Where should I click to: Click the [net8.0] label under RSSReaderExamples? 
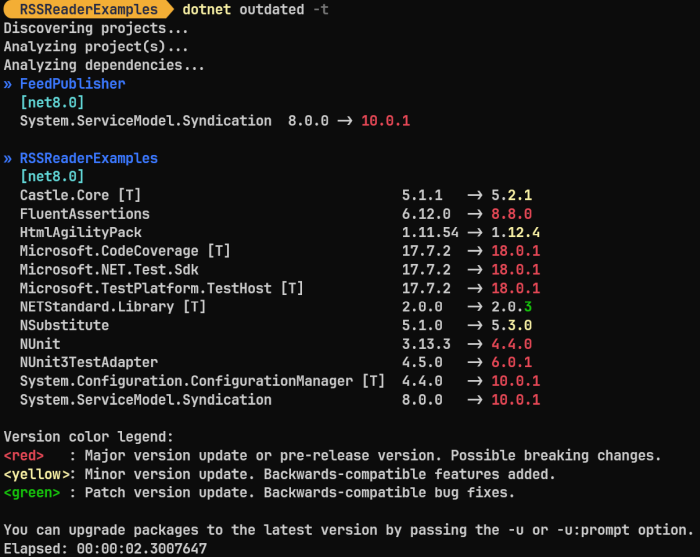click(52, 177)
